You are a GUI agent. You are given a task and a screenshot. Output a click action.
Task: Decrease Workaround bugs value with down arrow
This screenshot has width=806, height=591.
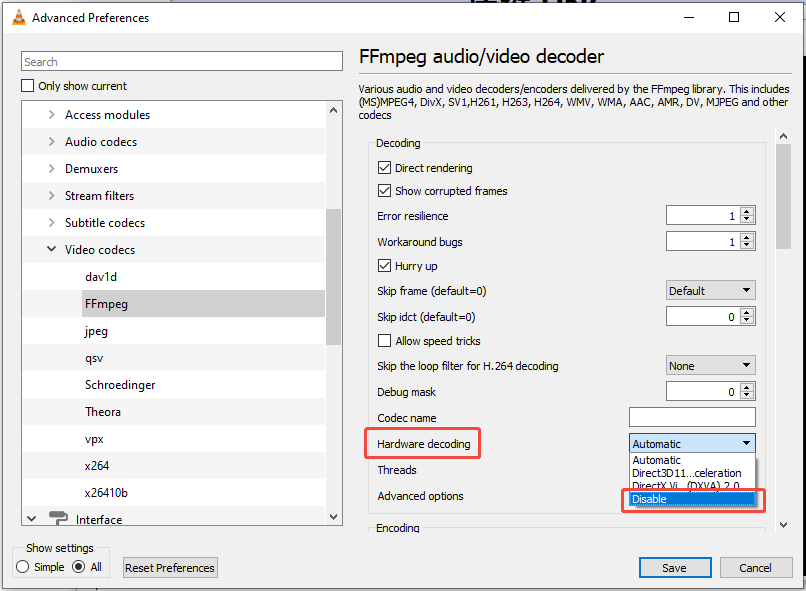pyautogui.click(x=747, y=246)
